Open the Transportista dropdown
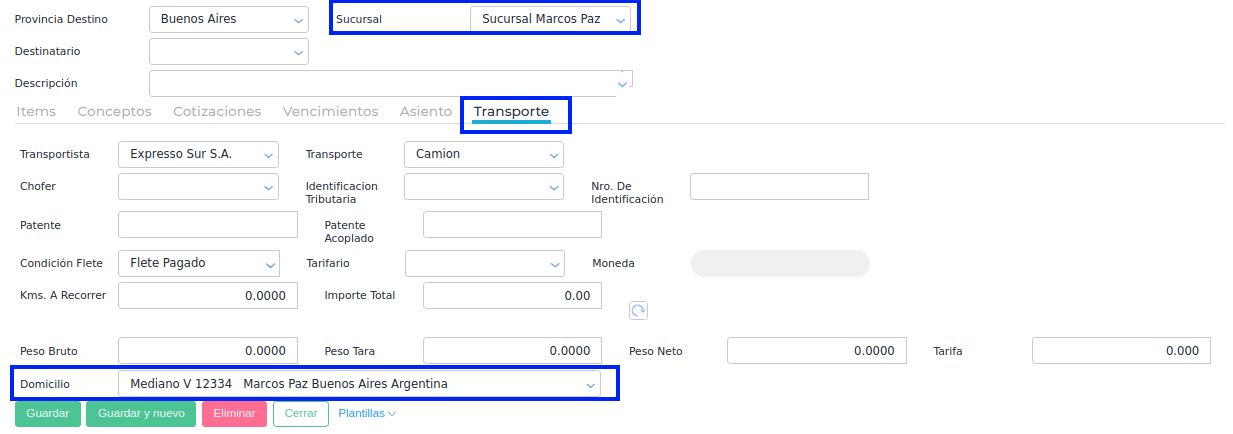This screenshot has width=1233, height=434. click(x=198, y=155)
